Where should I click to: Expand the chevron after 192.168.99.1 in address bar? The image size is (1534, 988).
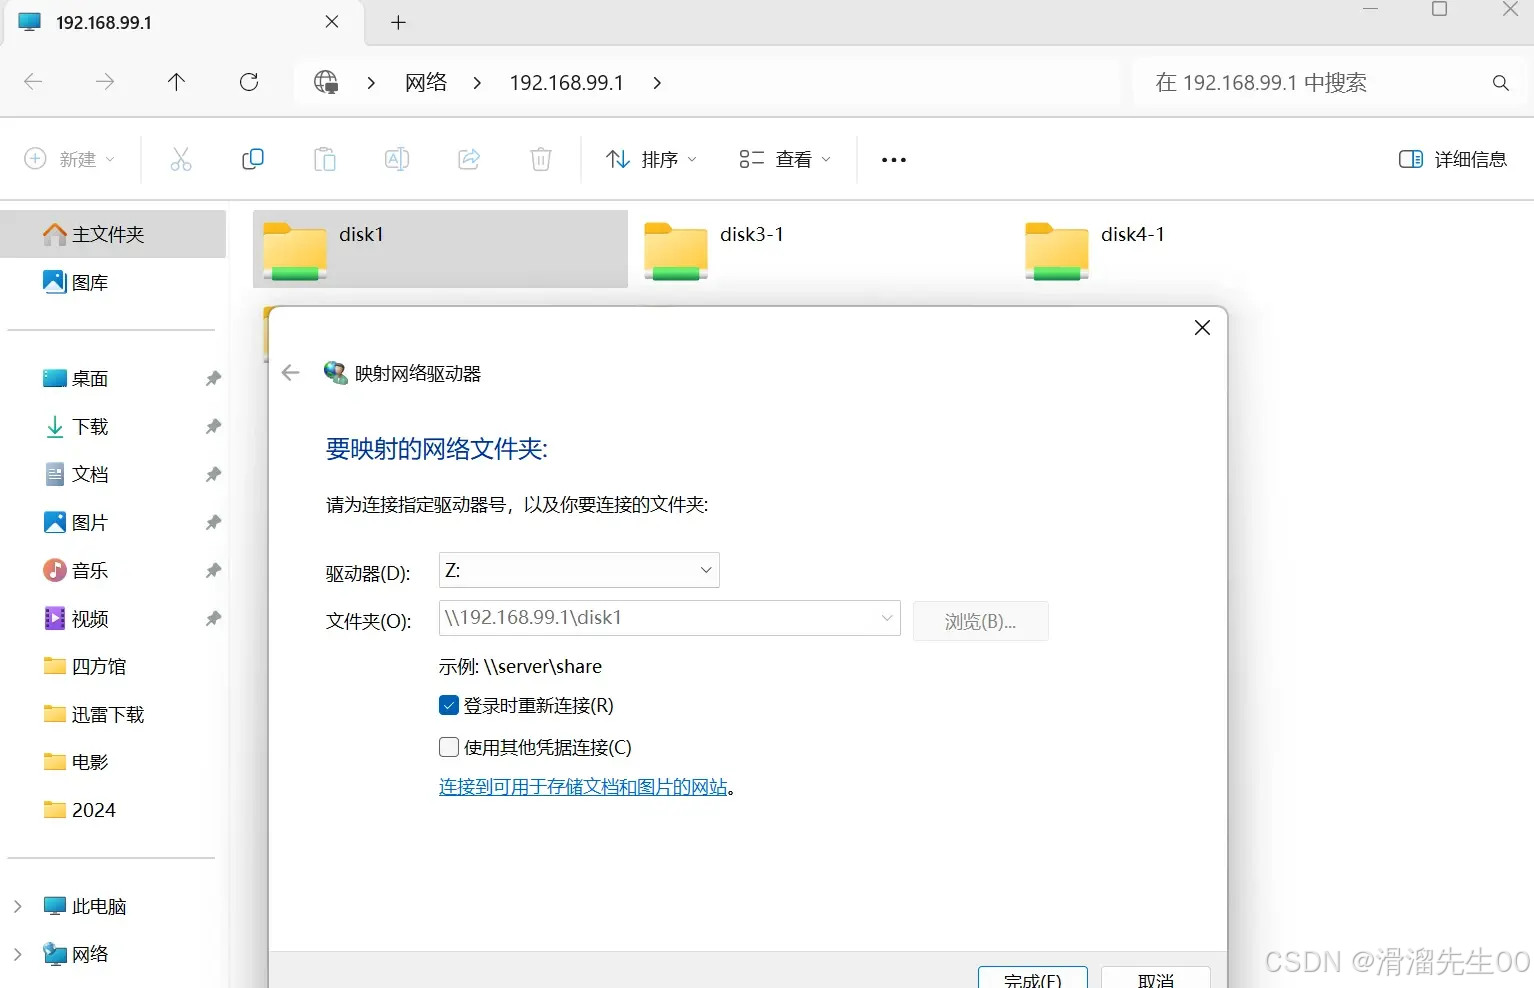[x=657, y=83]
